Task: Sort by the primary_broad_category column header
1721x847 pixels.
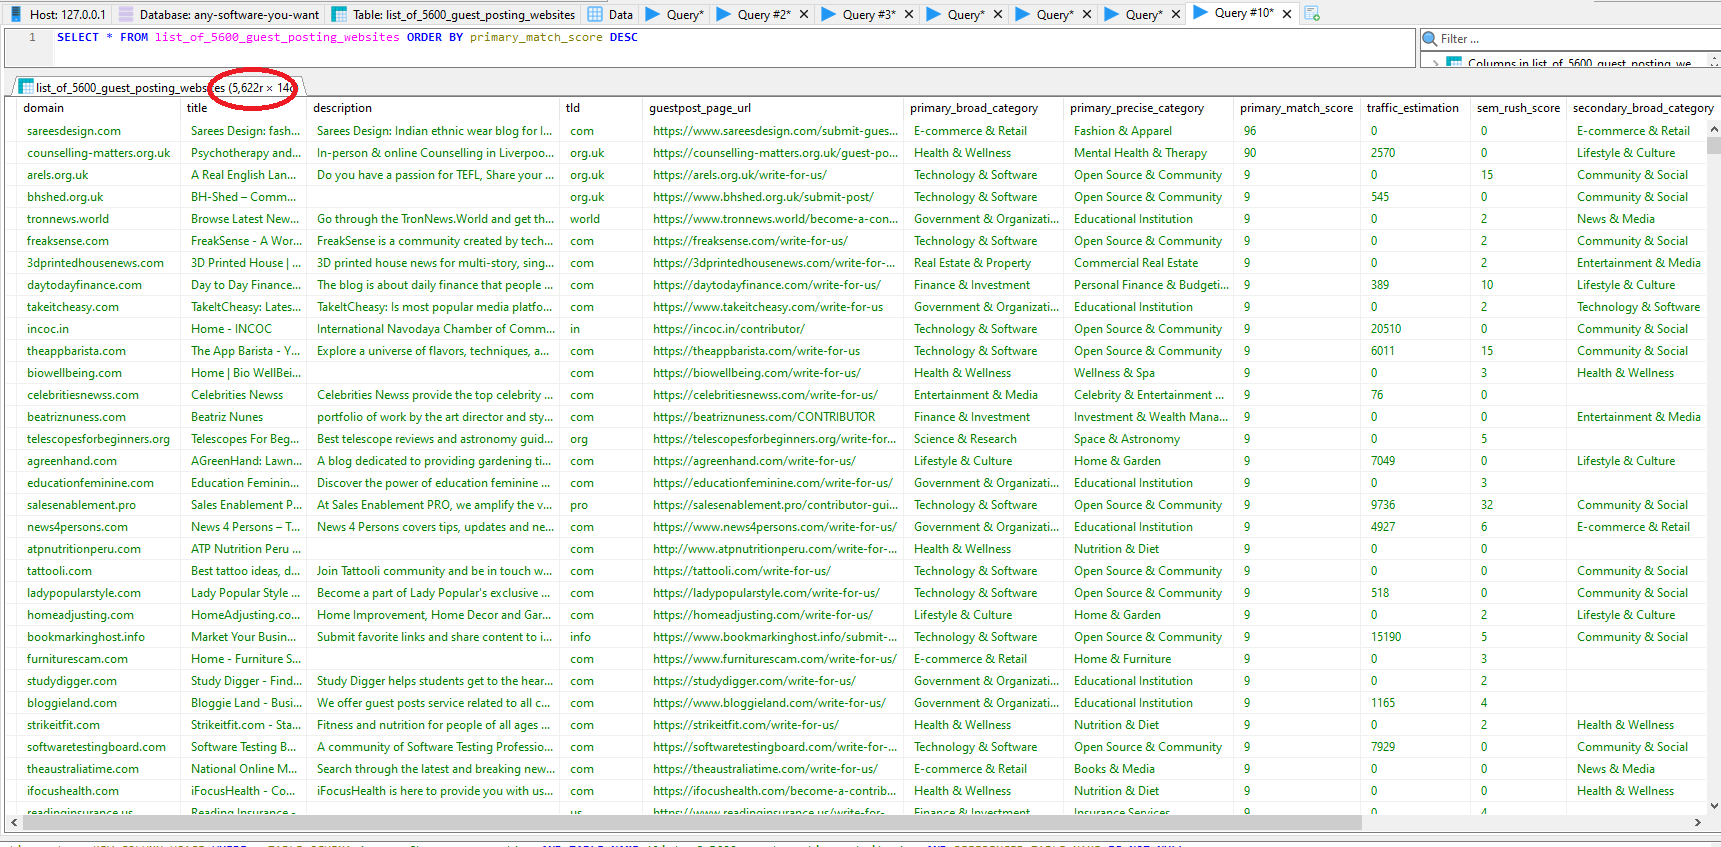Action: coord(985,108)
